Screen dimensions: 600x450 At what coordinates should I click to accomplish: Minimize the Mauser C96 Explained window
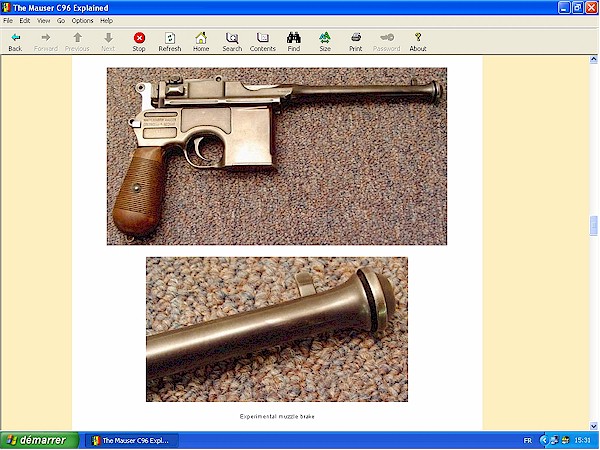[564, 8]
